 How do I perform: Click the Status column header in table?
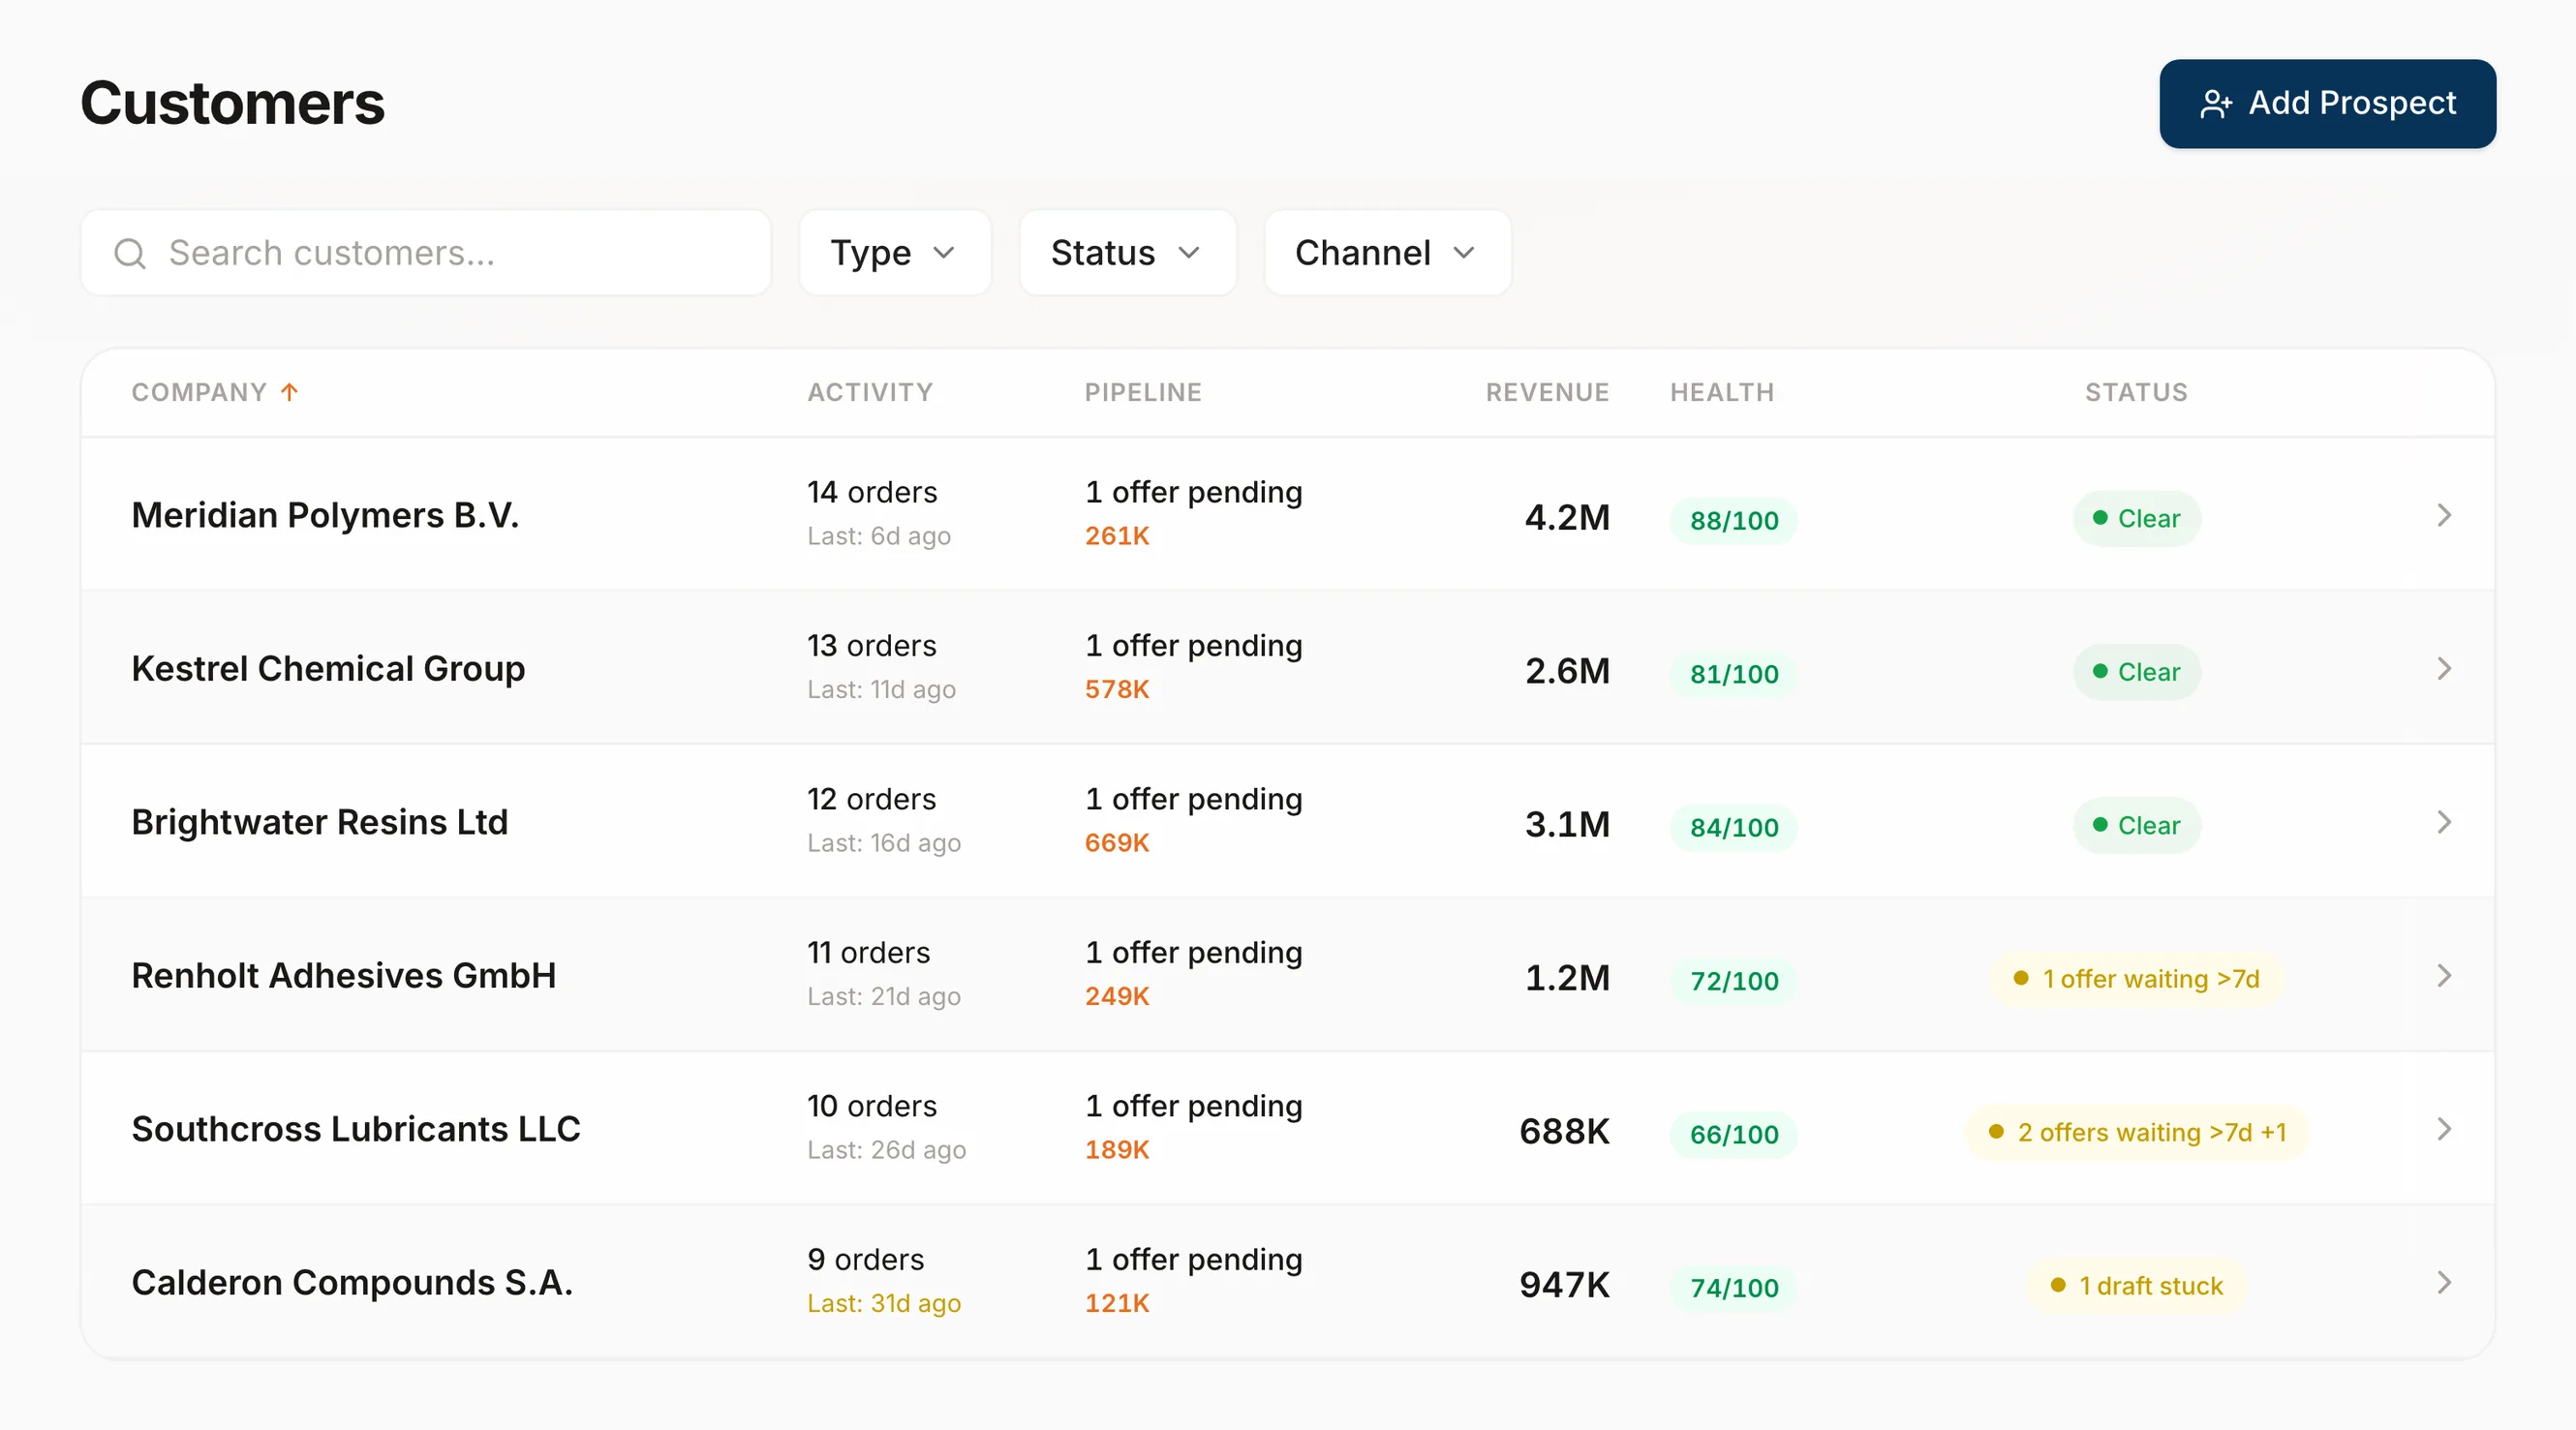coord(2136,392)
